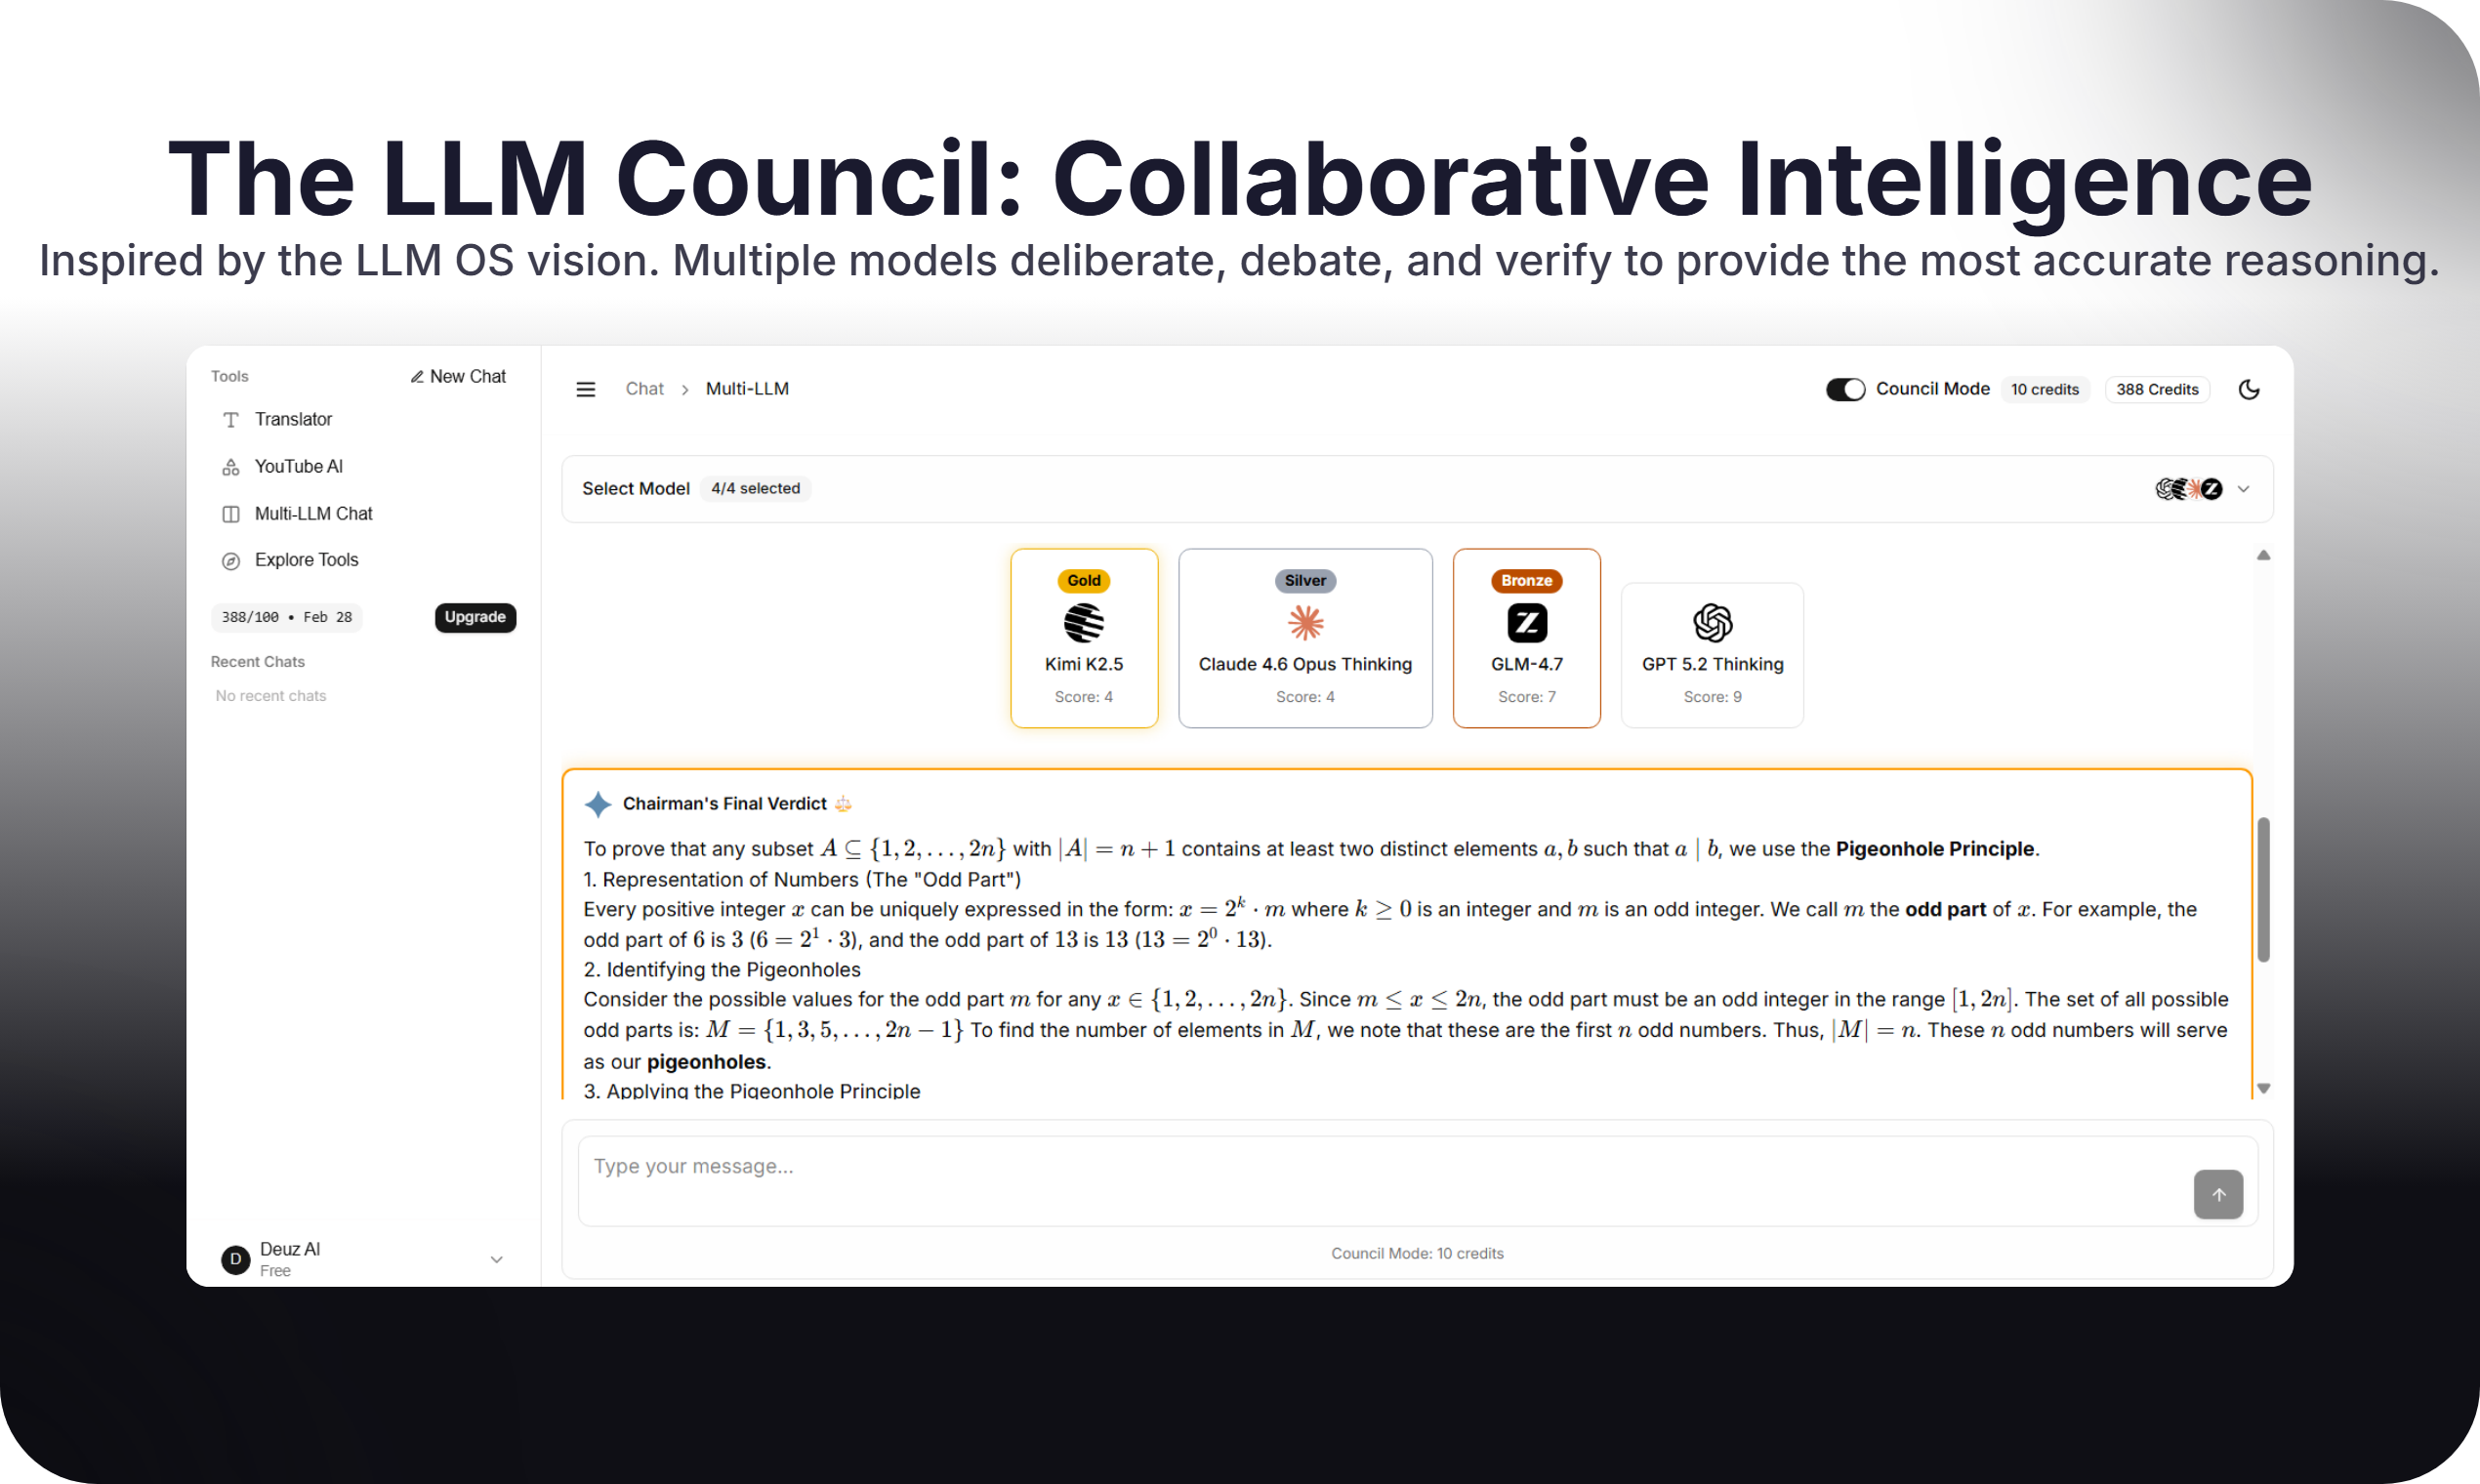Click the Chat breadcrumb link
The image size is (2480, 1484).
644,389
